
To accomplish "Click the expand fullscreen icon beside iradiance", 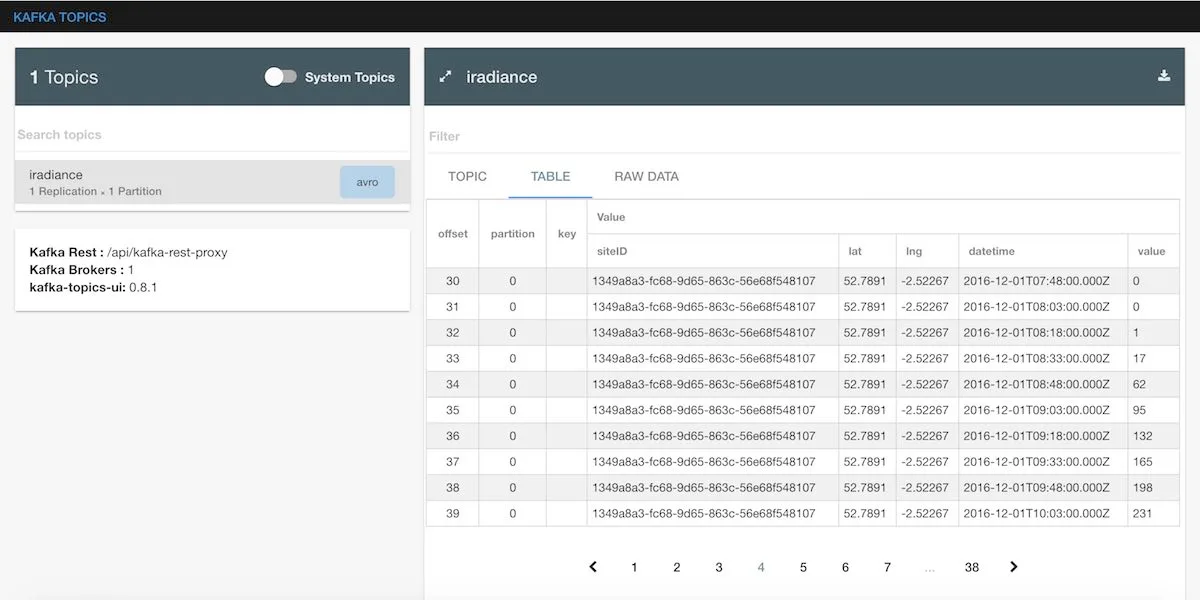I will pyautogui.click(x=446, y=76).
